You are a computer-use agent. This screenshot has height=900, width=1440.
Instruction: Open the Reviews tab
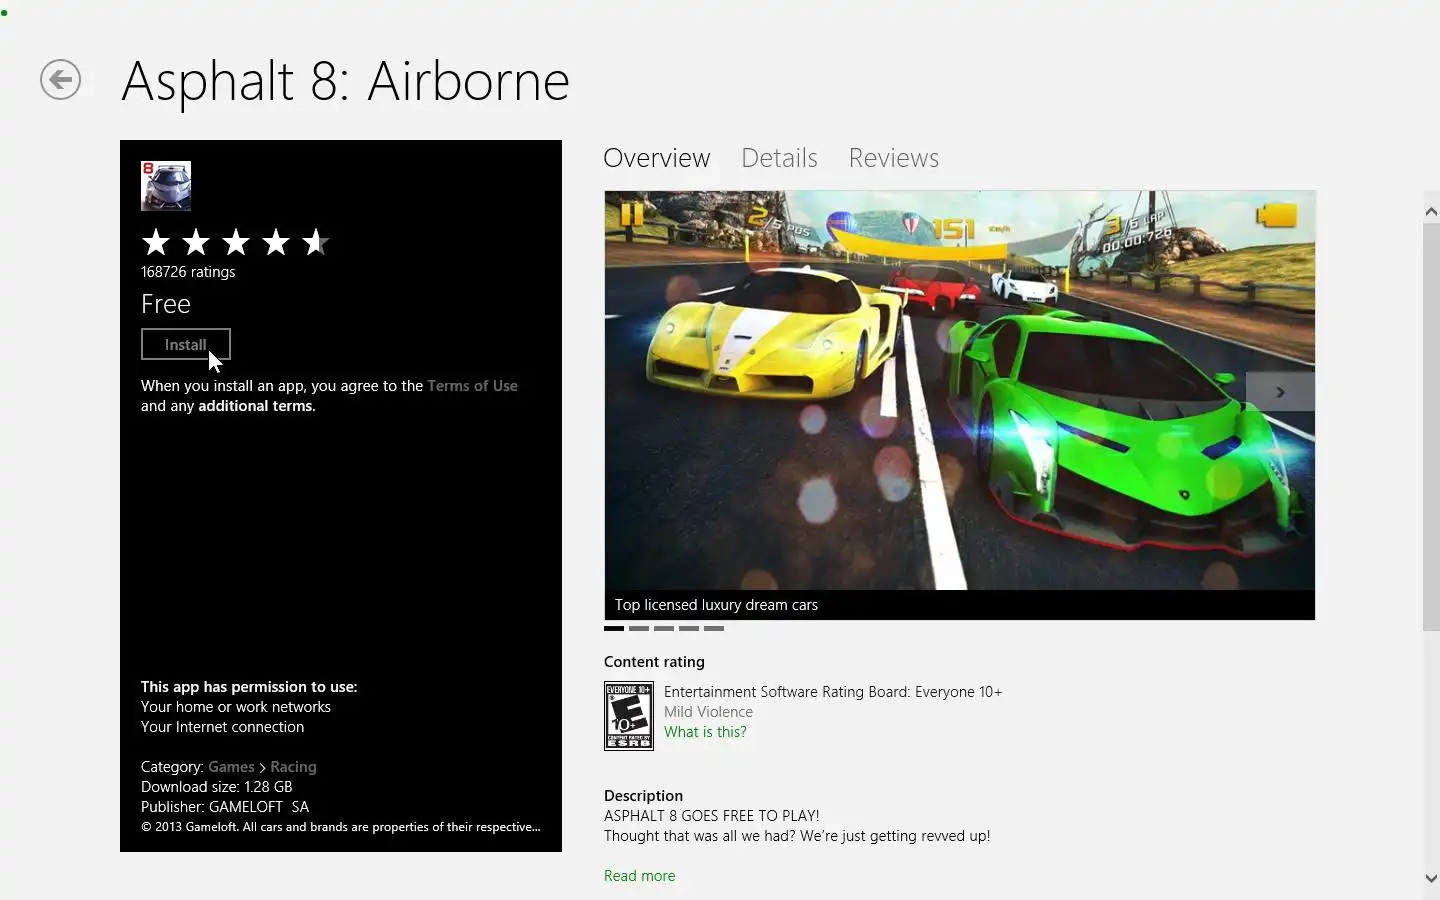(x=894, y=158)
